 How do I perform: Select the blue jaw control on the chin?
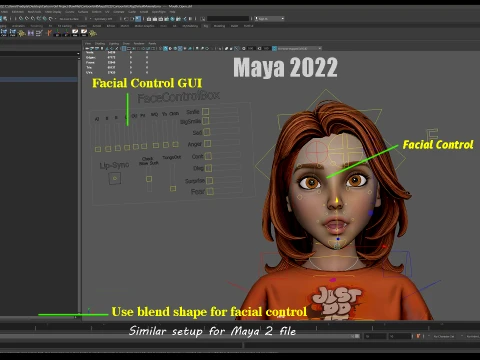click(338, 239)
